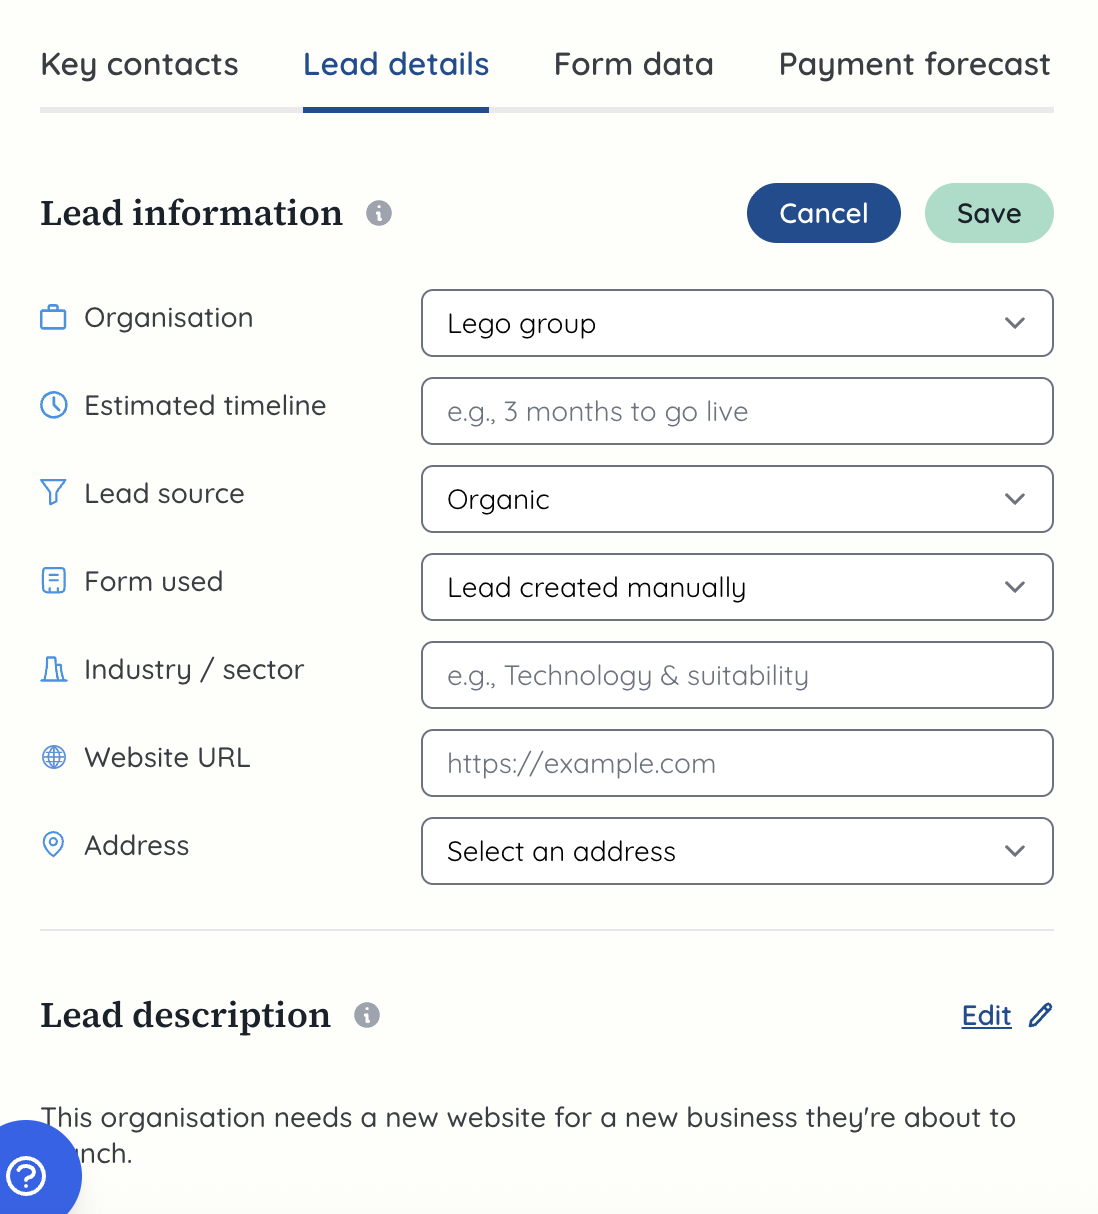Click the Lead source funnel icon
The image size is (1098, 1214).
pyautogui.click(x=53, y=492)
